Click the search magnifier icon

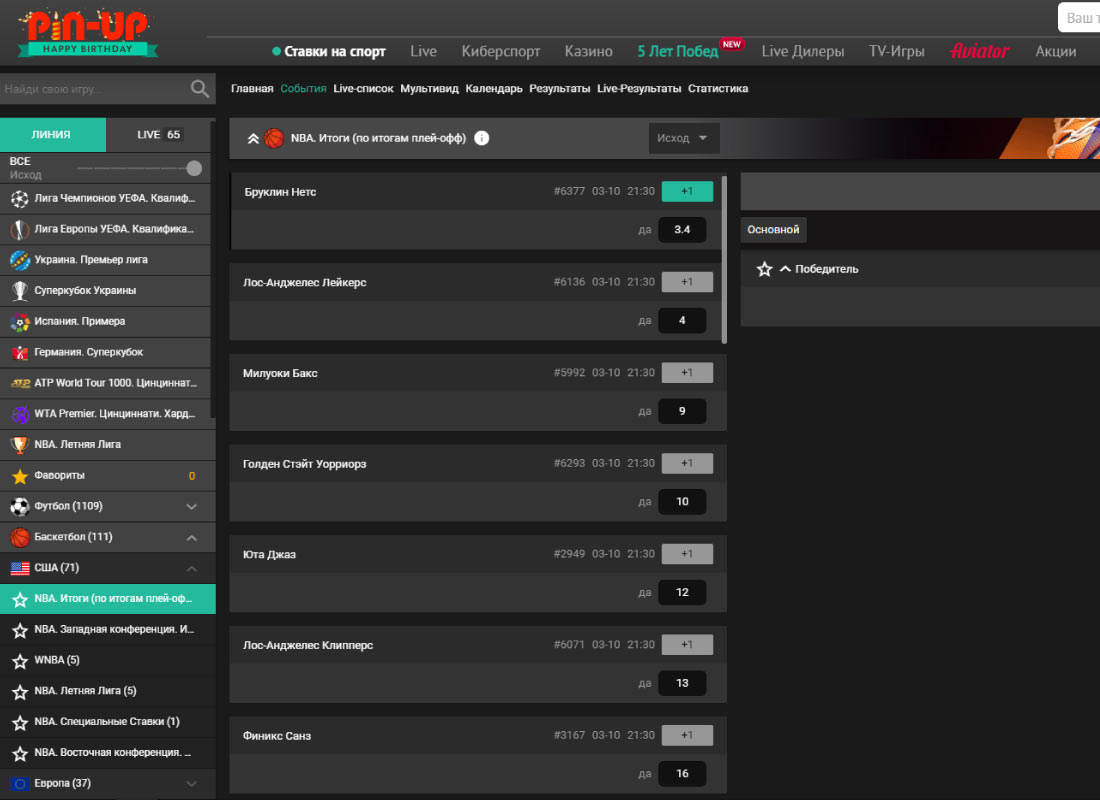[200, 90]
